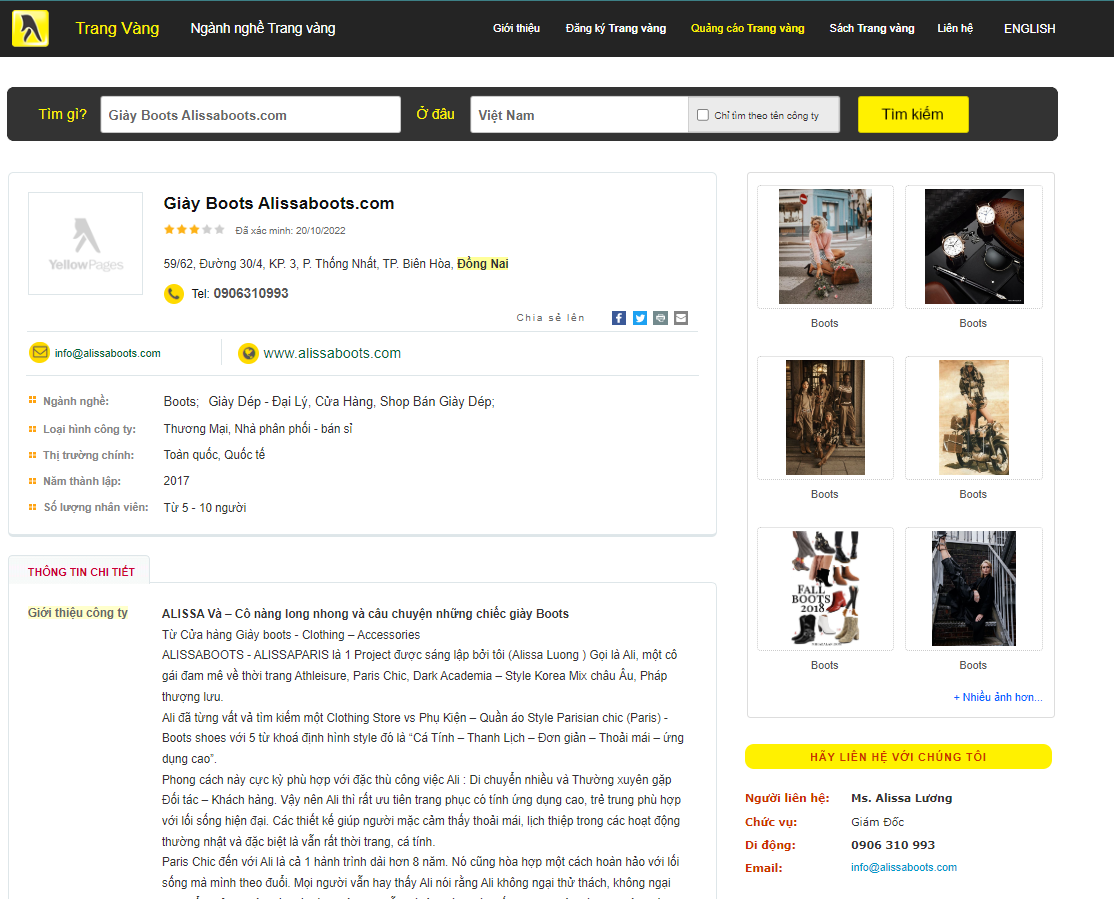Click 'Từ 5 - 10 người' employee count
Image resolution: width=1114 pixels, height=899 pixels.
pos(205,507)
